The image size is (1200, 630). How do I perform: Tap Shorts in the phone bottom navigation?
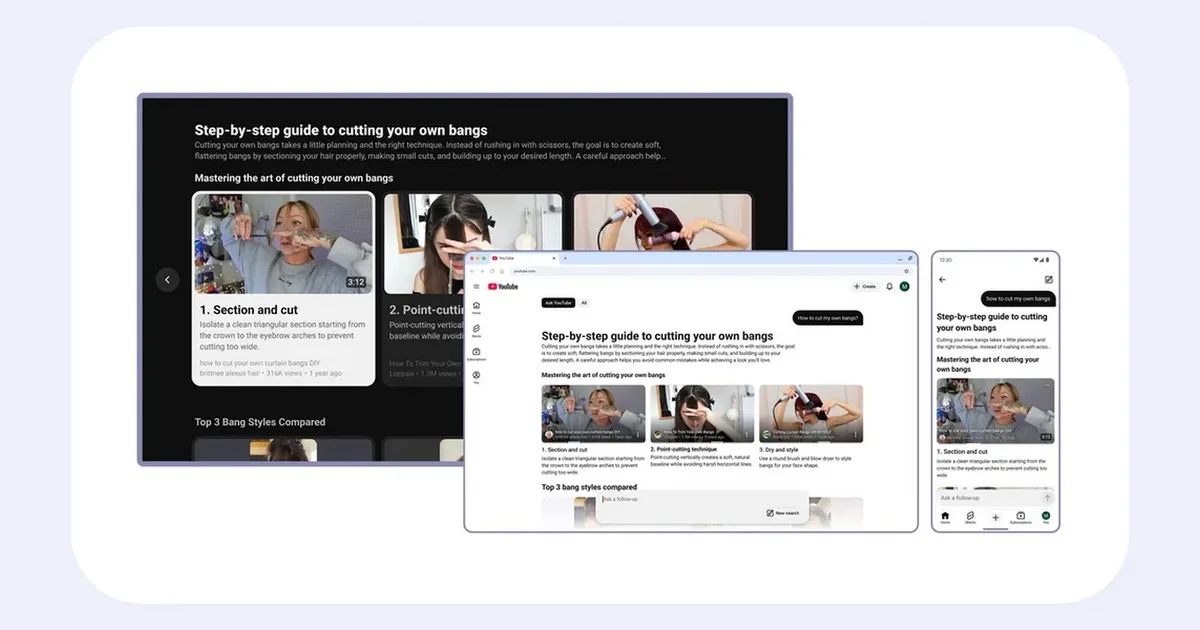point(970,517)
